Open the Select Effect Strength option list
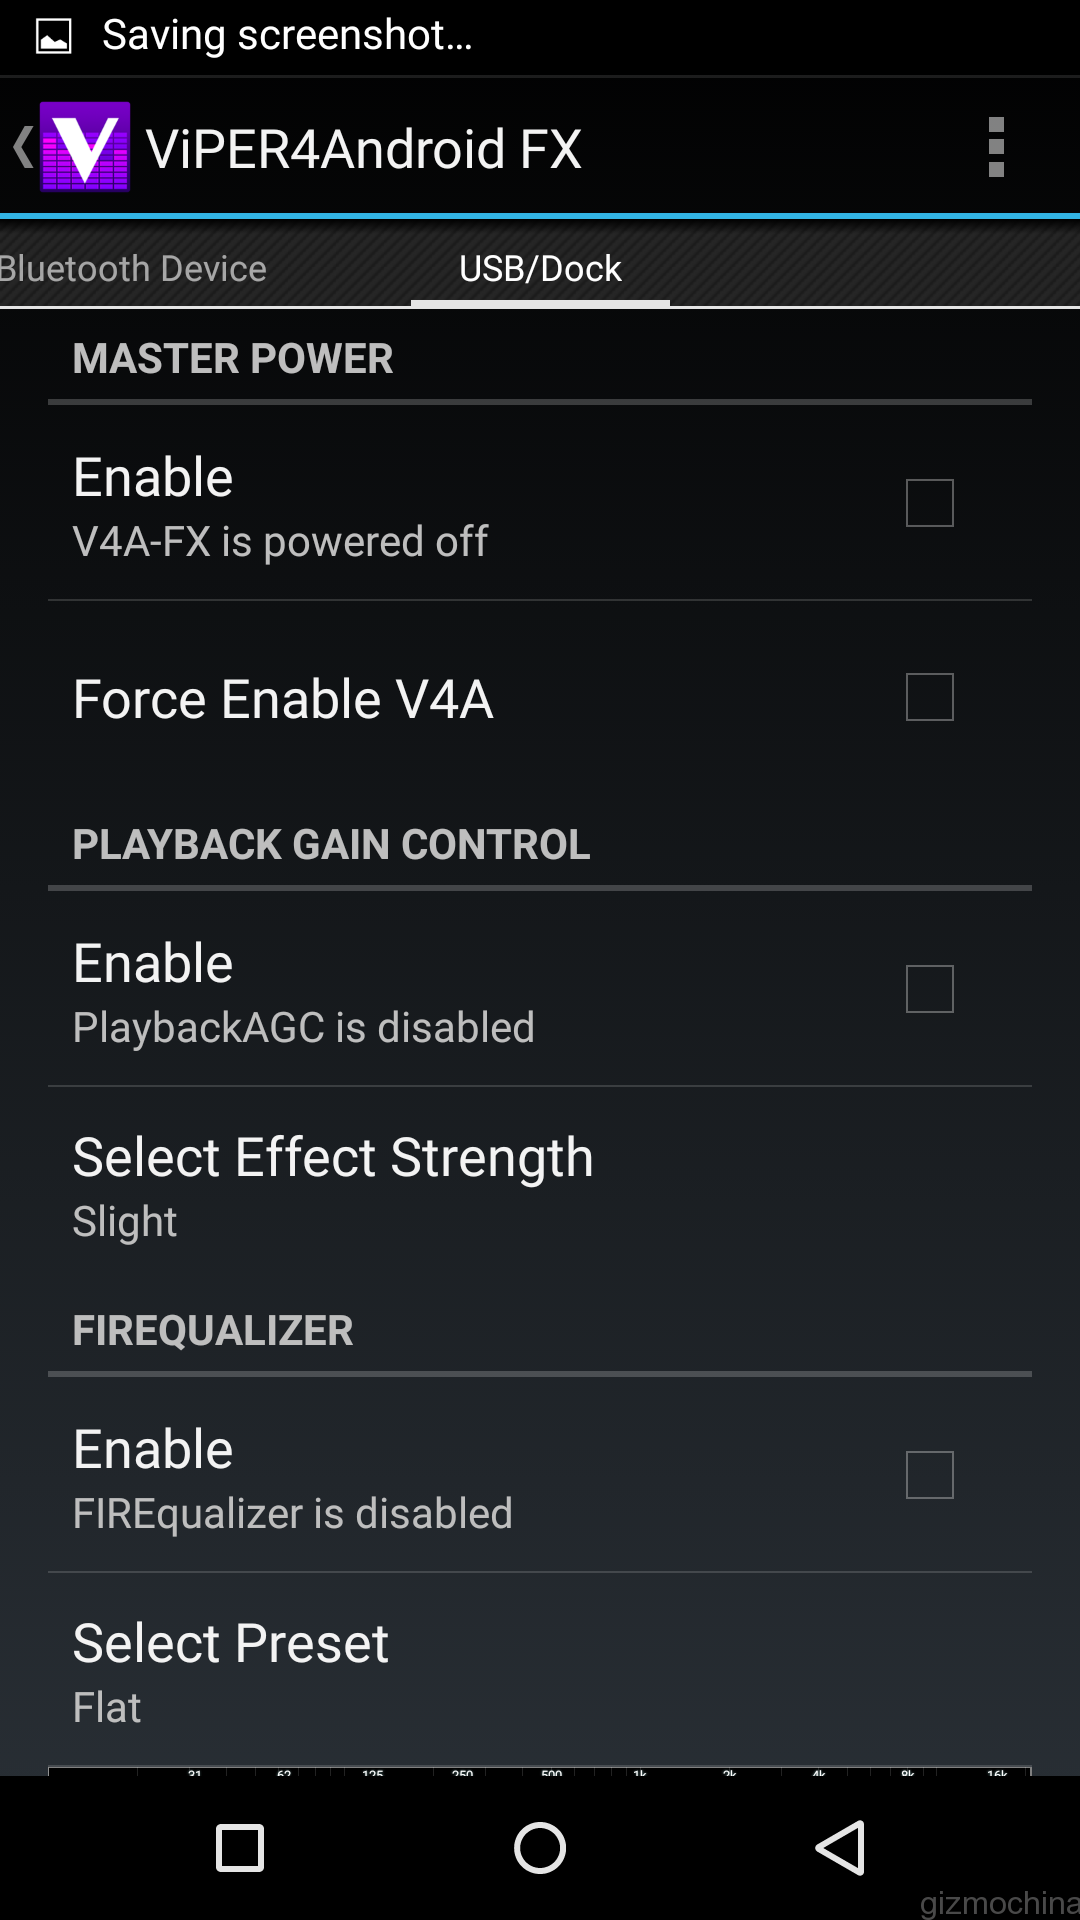The width and height of the screenshot is (1080, 1920). 333,1185
